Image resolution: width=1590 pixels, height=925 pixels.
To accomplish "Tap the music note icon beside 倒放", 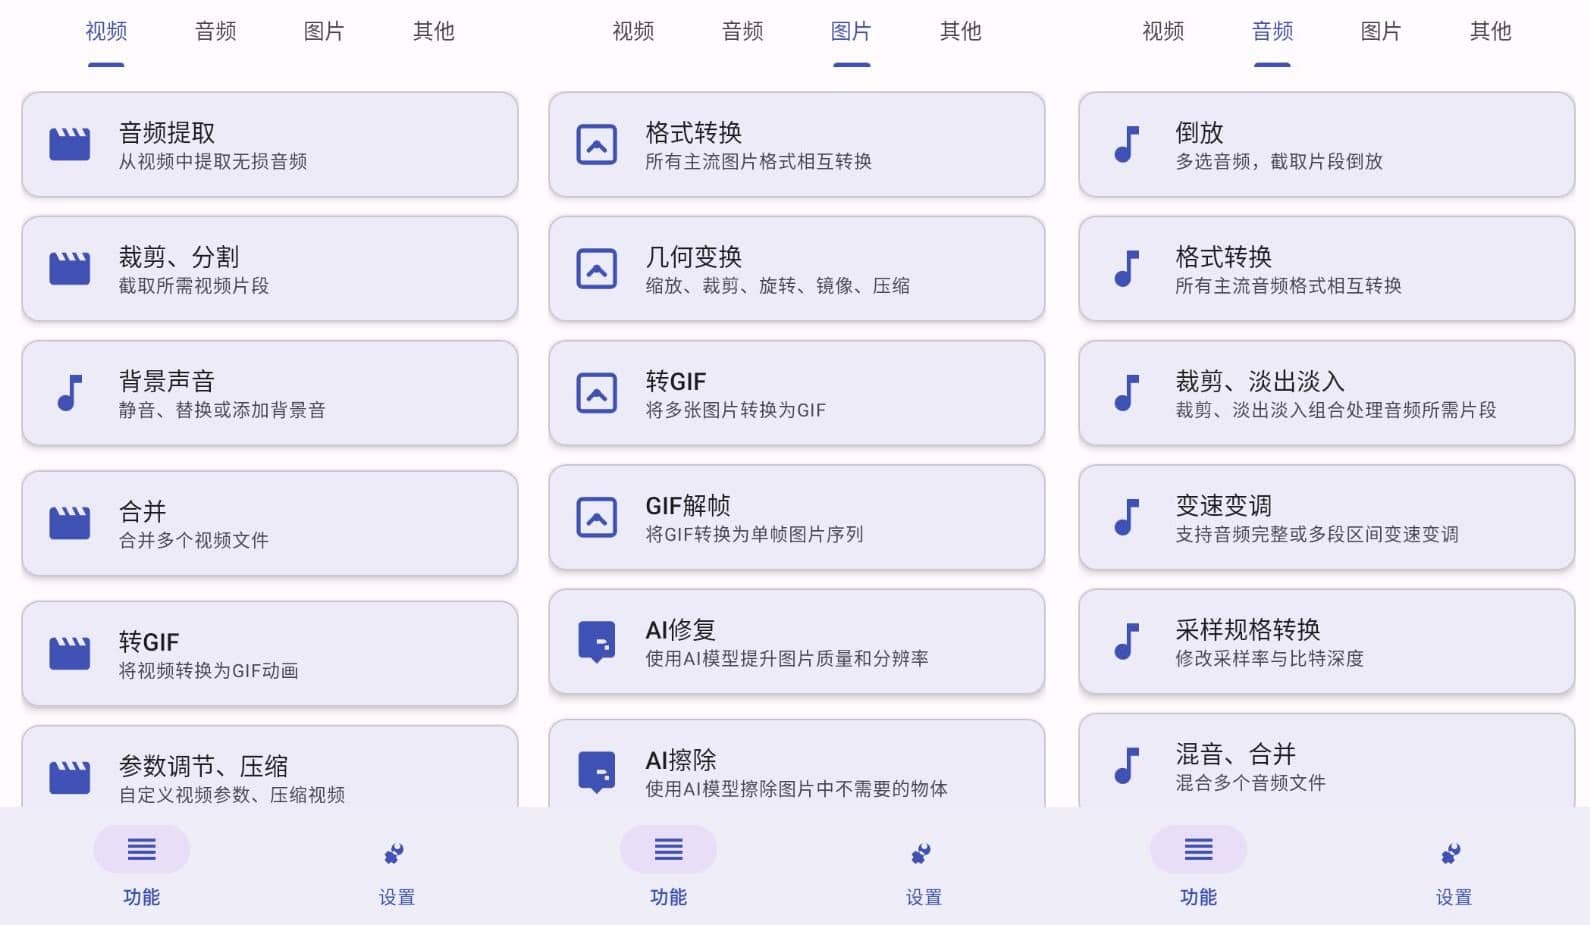I will coord(1127,144).
